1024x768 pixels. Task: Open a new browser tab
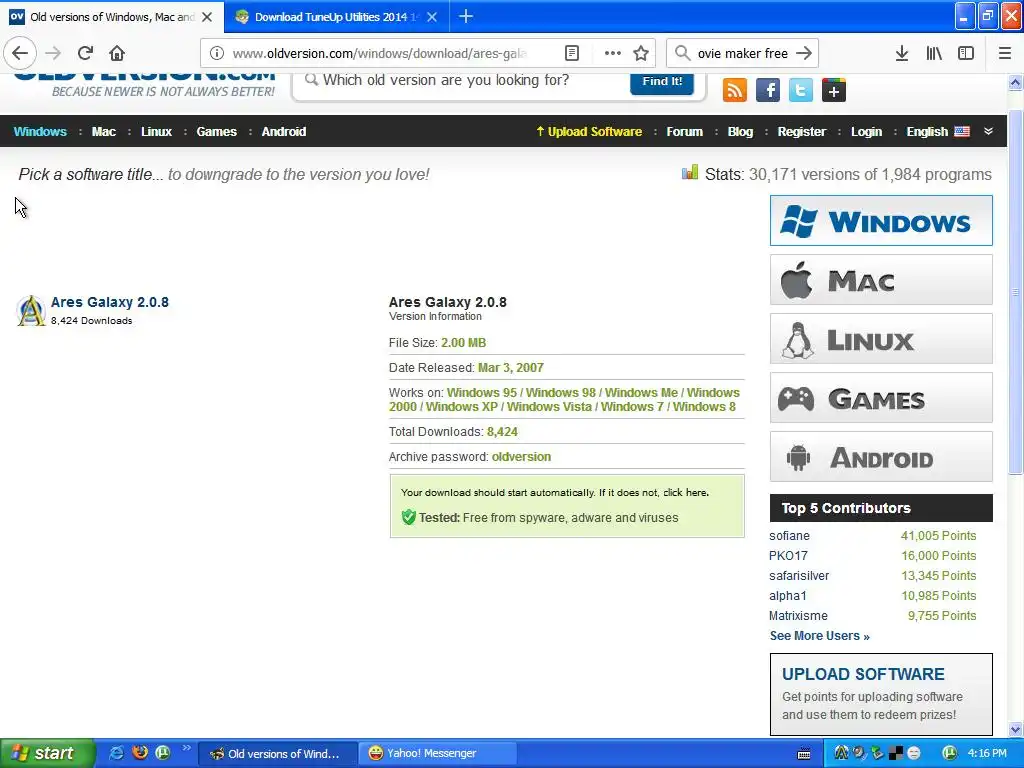(x=466, y=16)
